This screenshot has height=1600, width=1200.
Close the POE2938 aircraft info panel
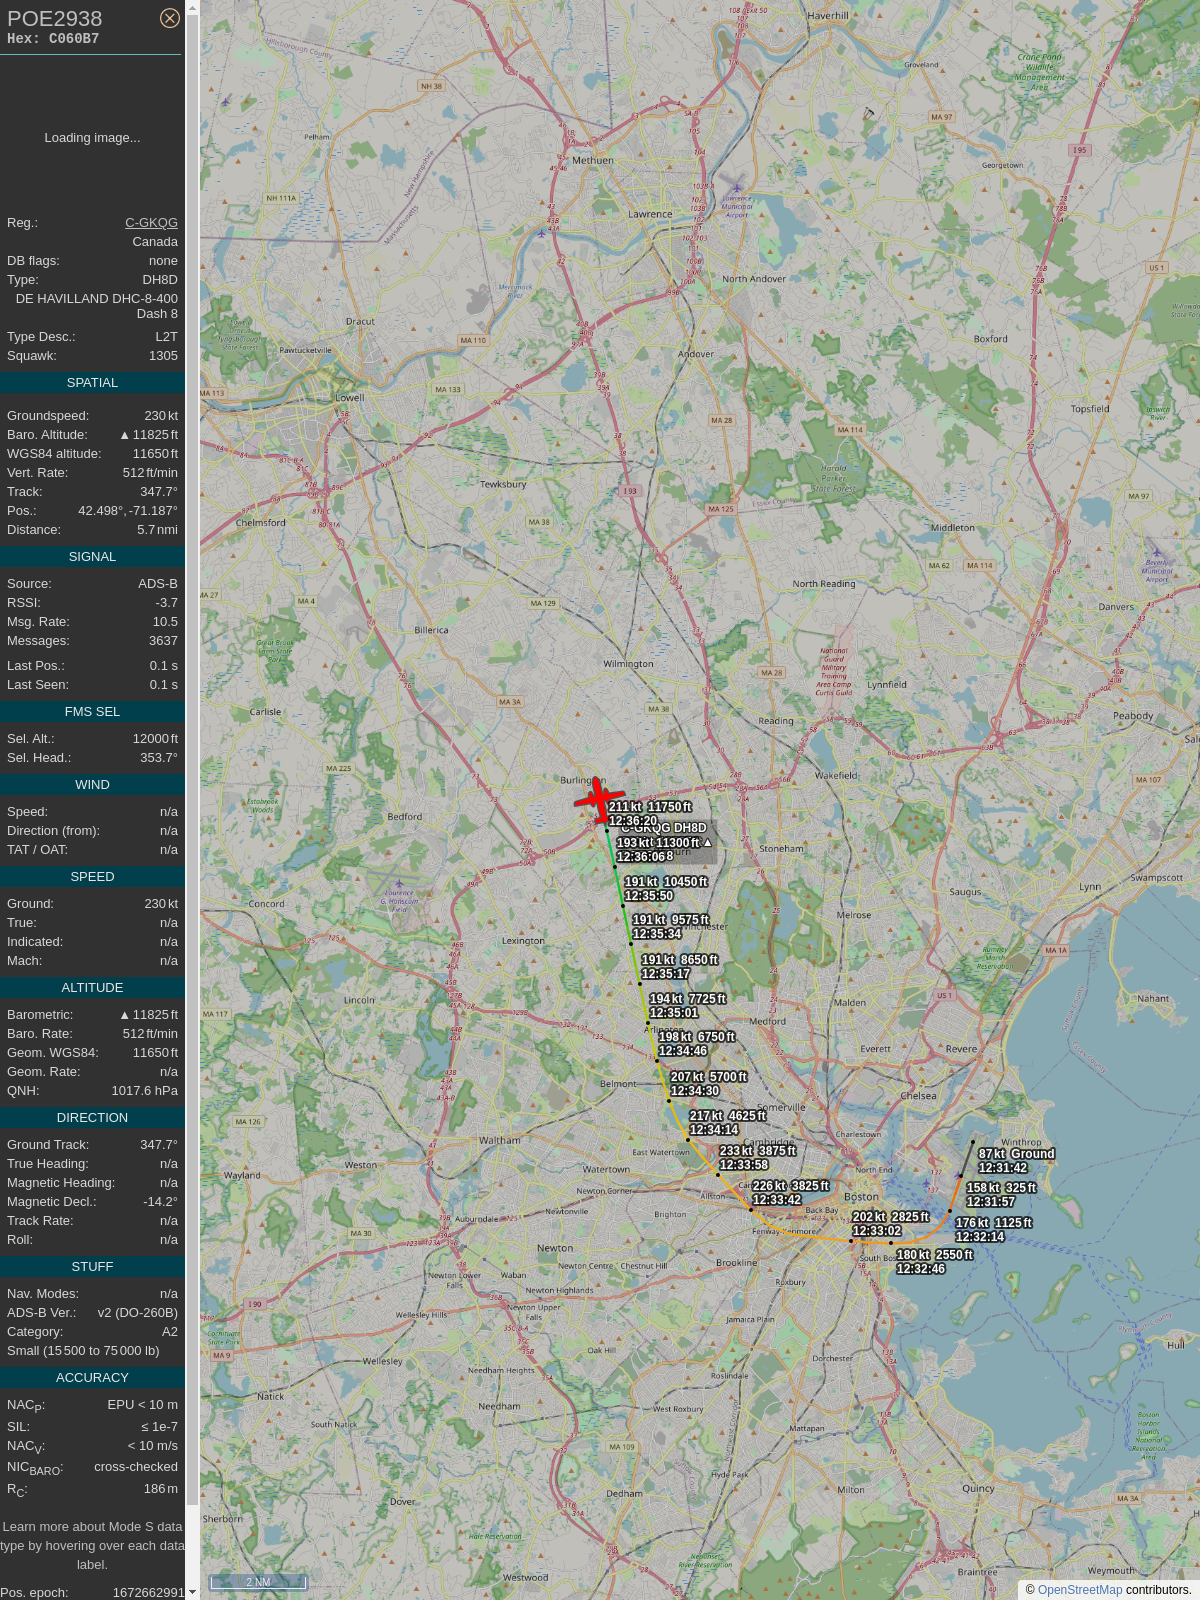pos(170,18)
